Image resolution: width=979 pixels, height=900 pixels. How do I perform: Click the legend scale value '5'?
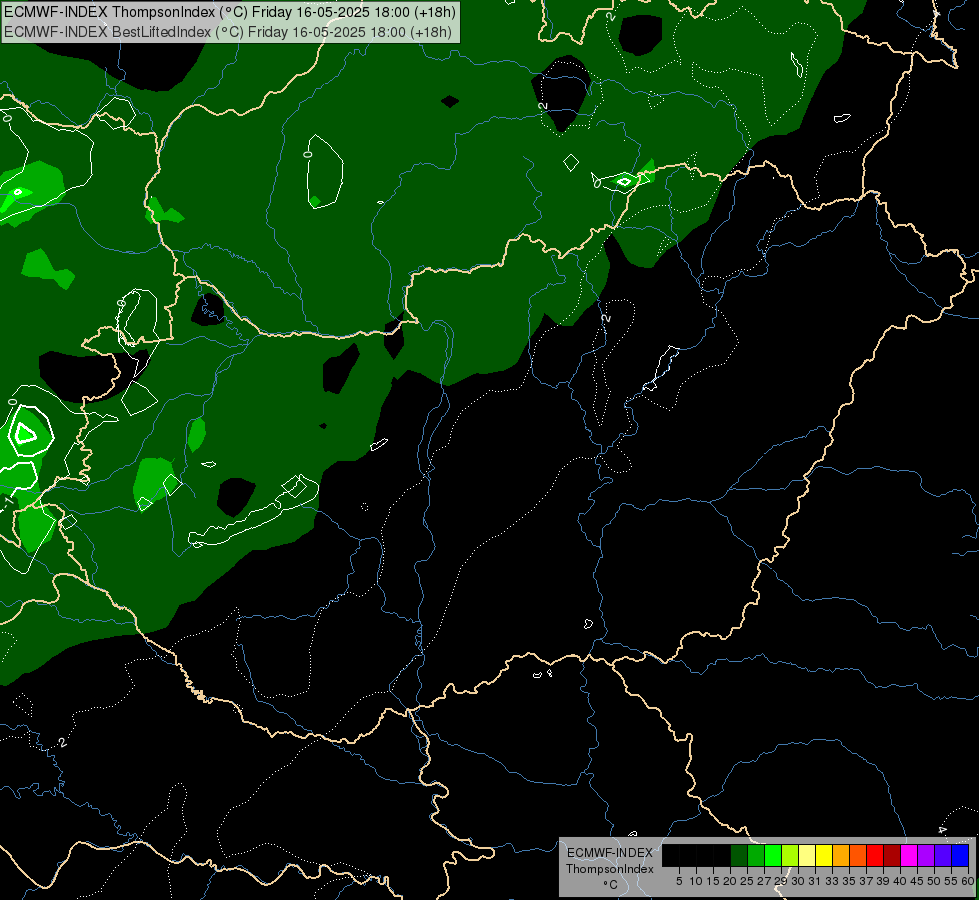click(679, 881)
